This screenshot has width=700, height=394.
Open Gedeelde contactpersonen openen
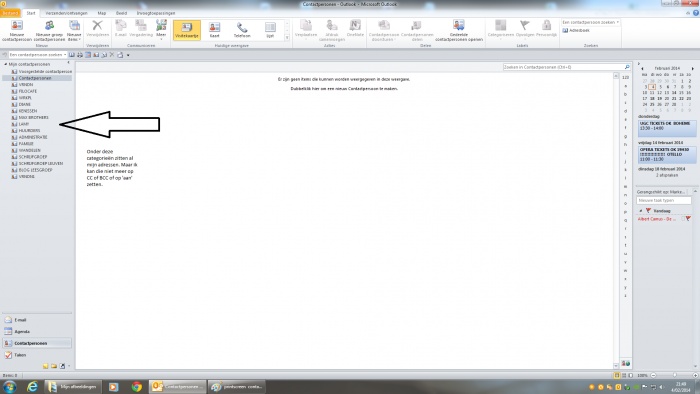point(459,31)
